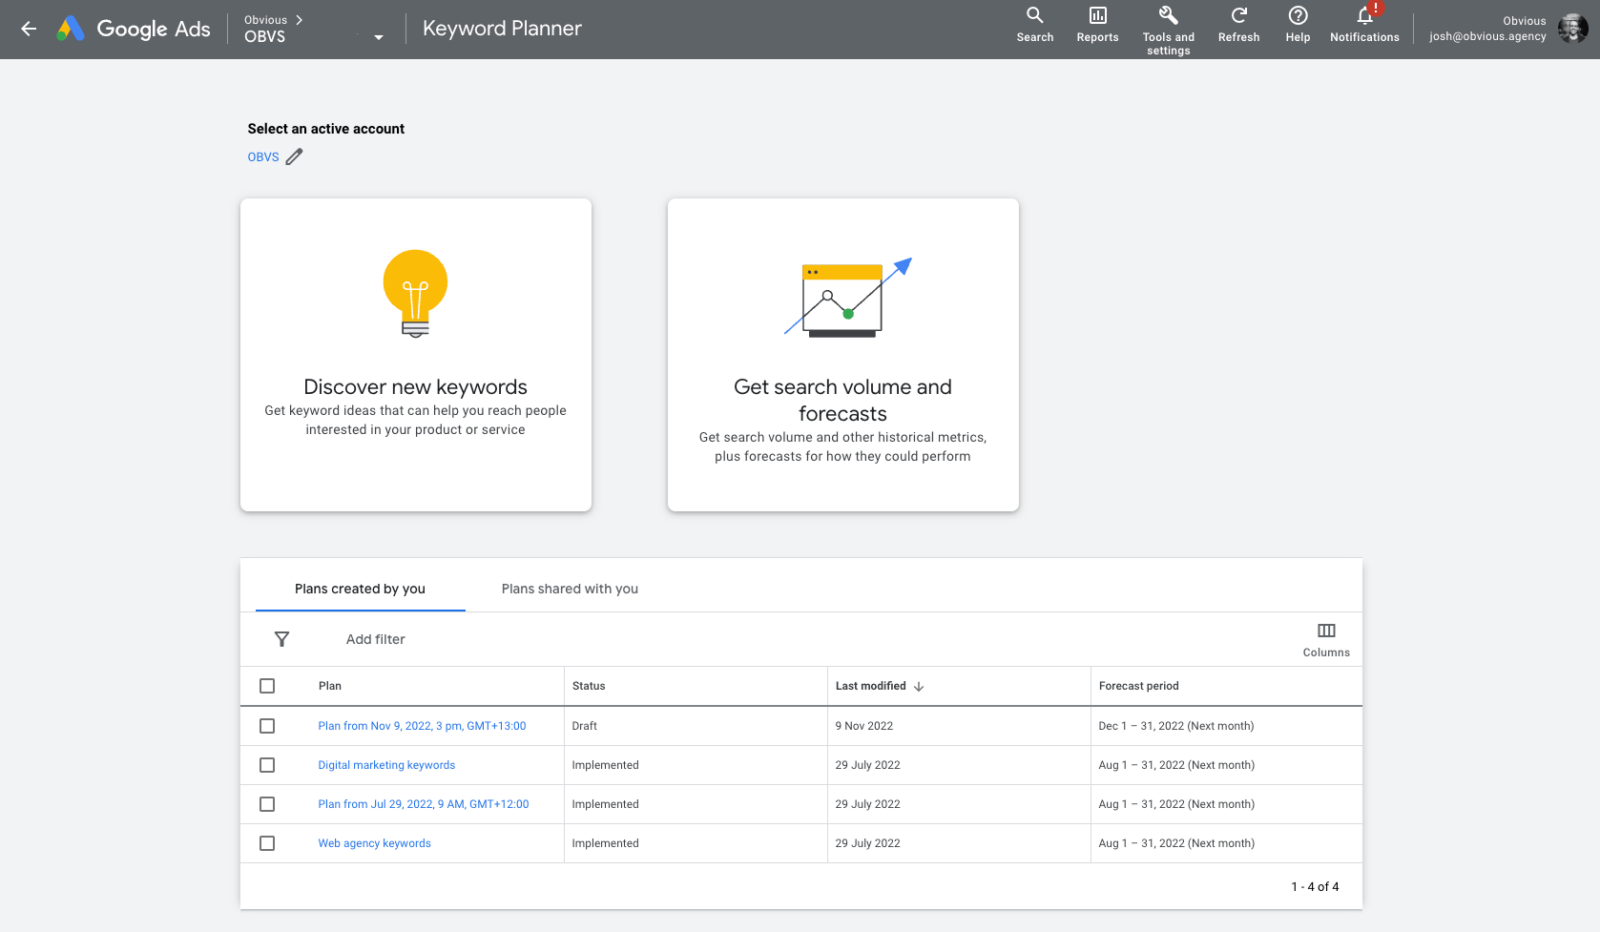Click the pencil icon beside OBVS
This screenshot has height=932, width=1600.
coord(294,157)
